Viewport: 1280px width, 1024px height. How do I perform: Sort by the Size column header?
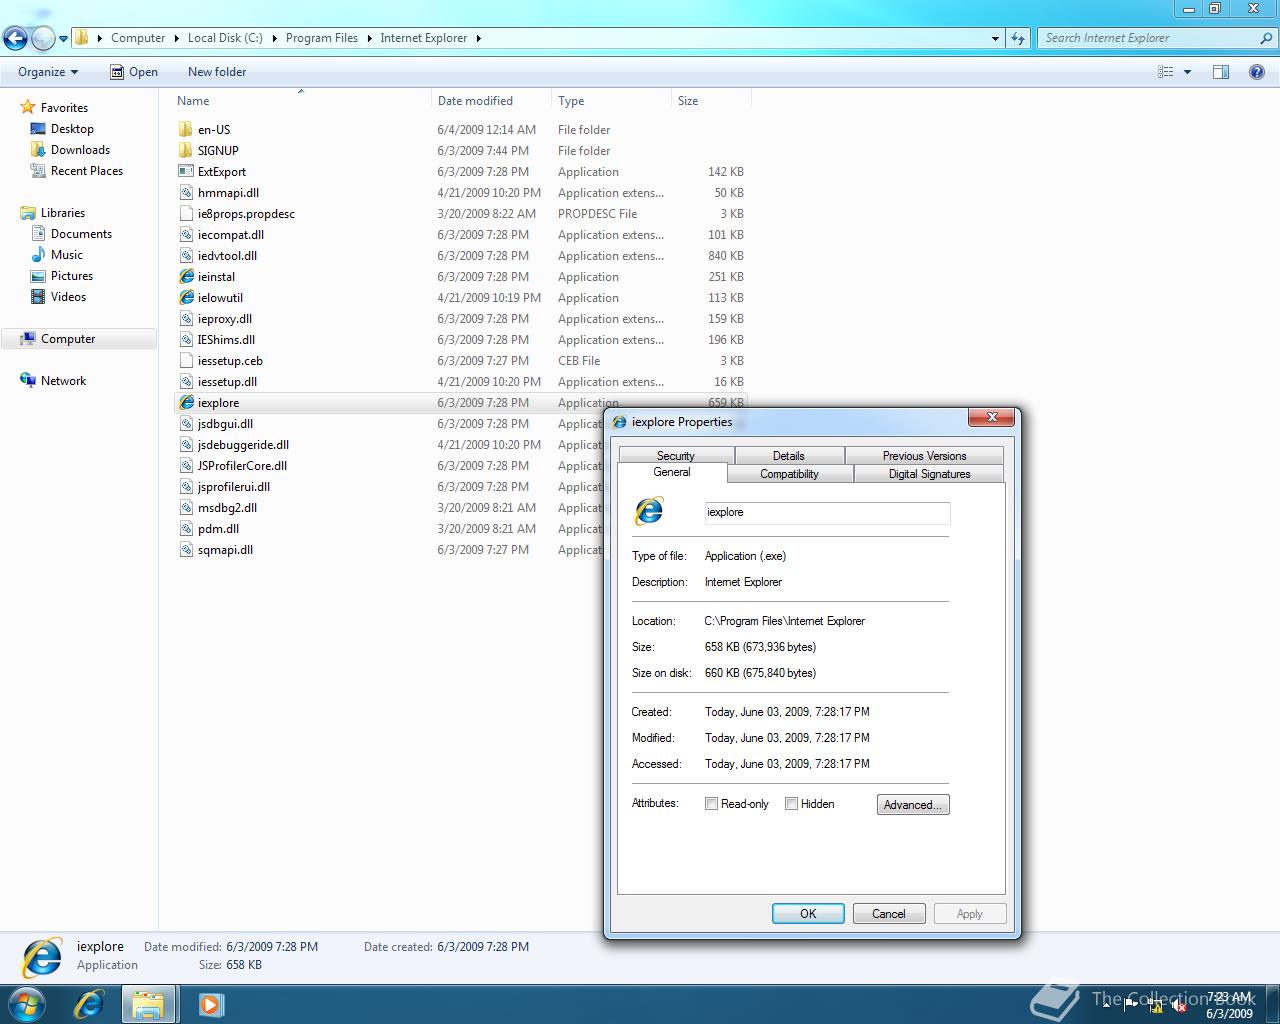pyautogui.click(x=711, y=101)
